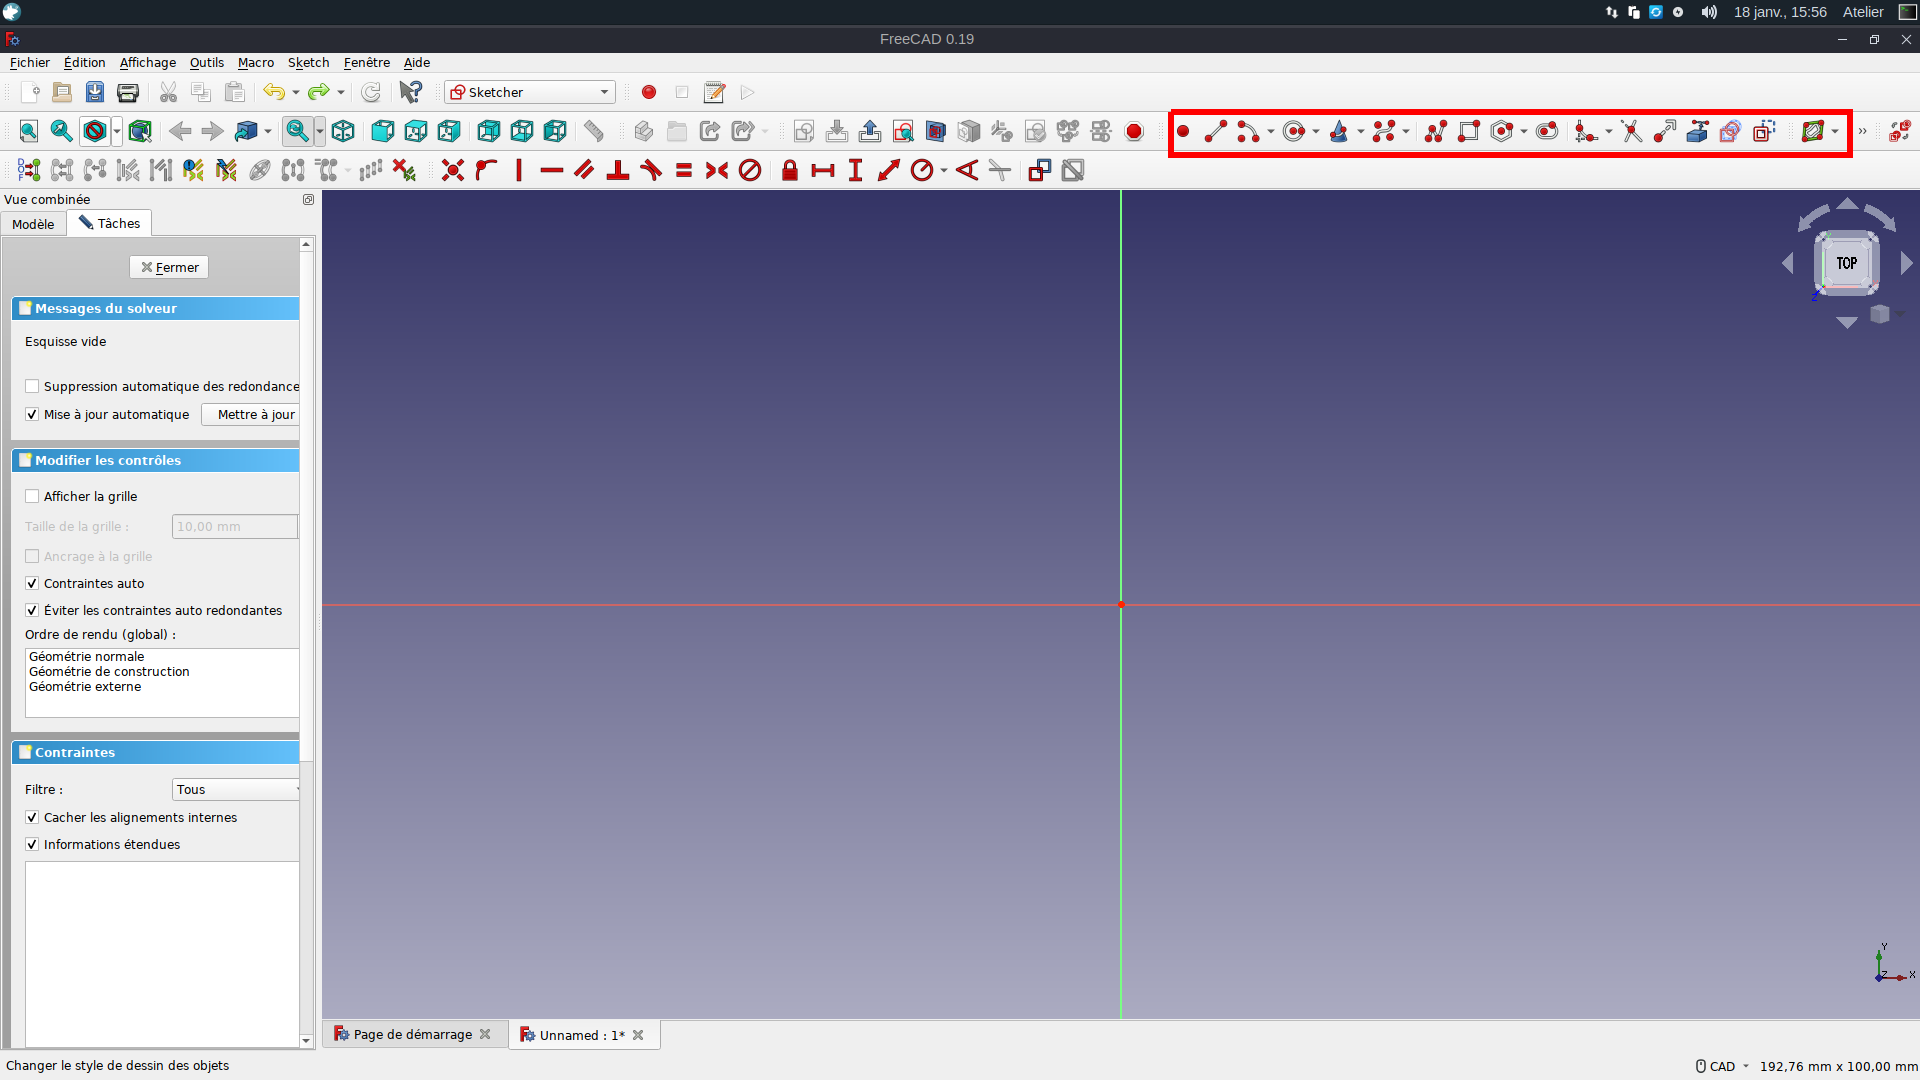Select the Create polyline tool
This screenshot has width=1920, height=1080.
click(x=1436, y=131)
